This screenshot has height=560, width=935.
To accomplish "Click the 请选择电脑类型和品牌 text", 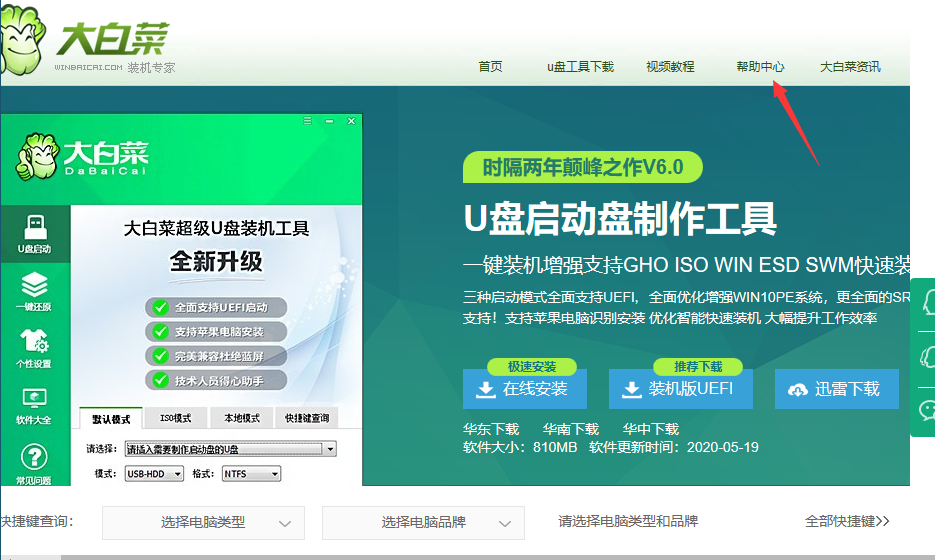I will click(x=628, y=521).
